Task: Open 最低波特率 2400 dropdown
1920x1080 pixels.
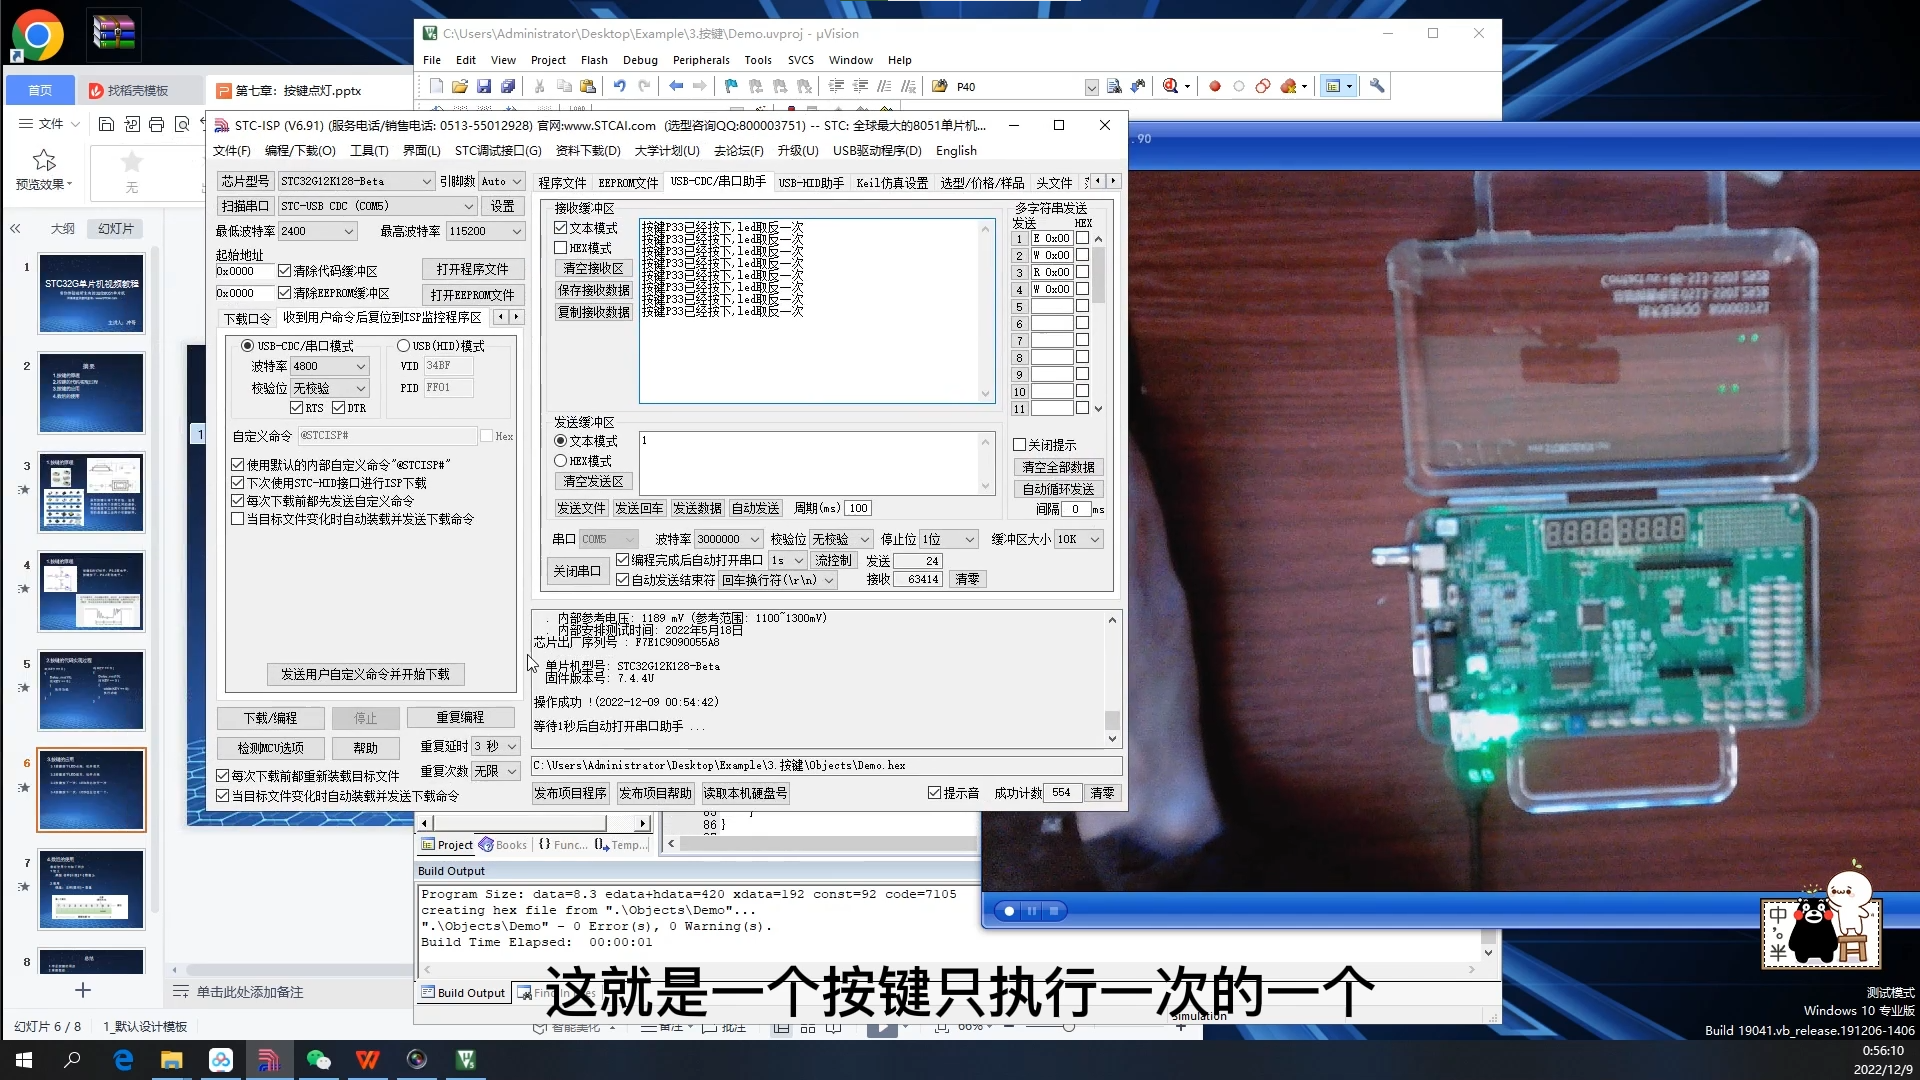Action: tap(317, 231)
